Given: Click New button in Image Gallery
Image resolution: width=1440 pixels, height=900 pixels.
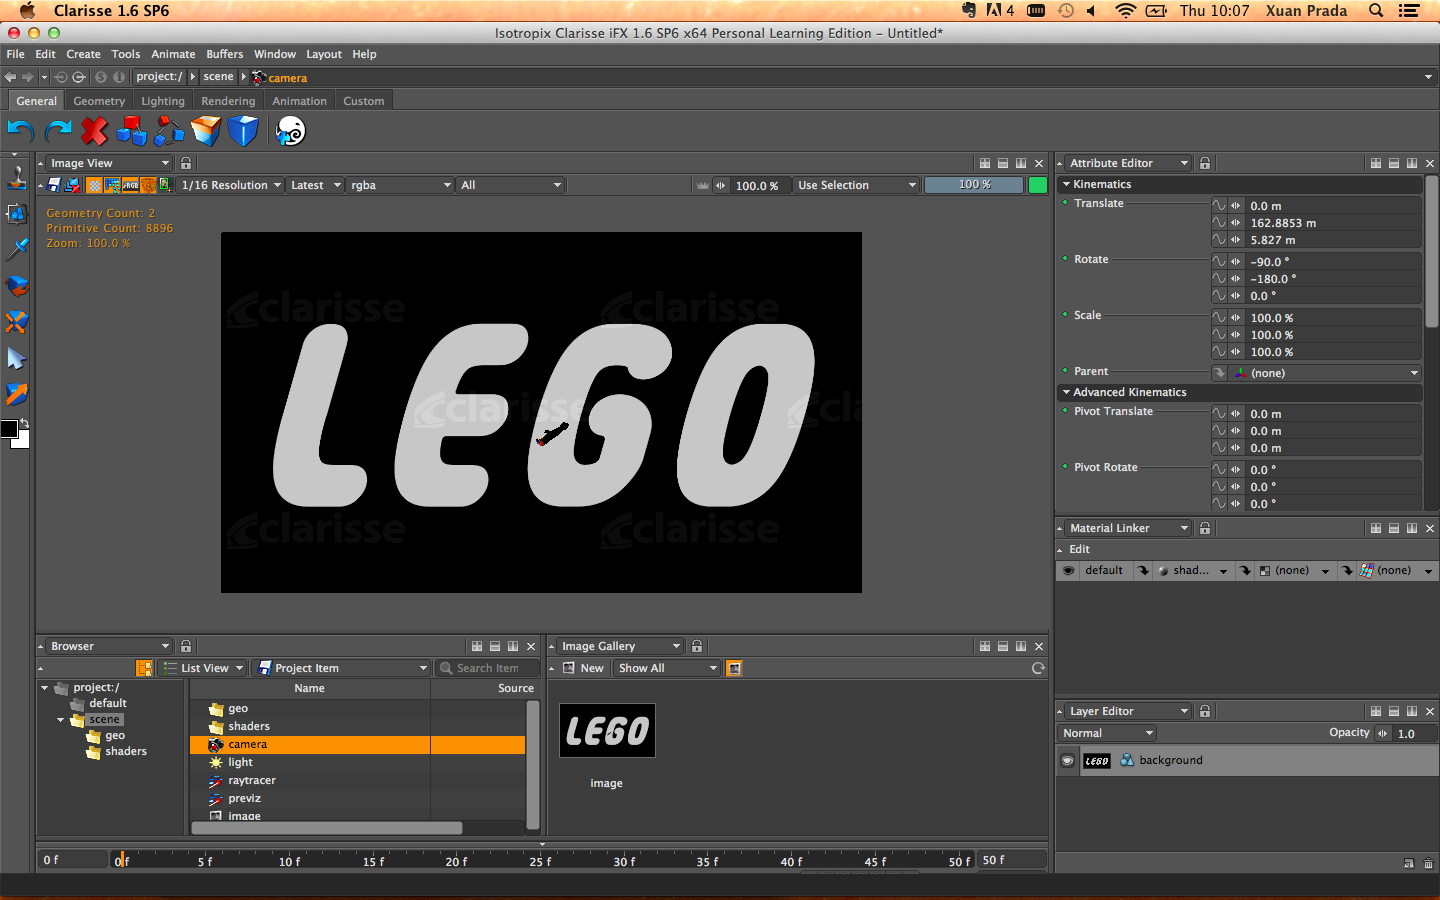Looking at the screenshot, I should point(583,668).
